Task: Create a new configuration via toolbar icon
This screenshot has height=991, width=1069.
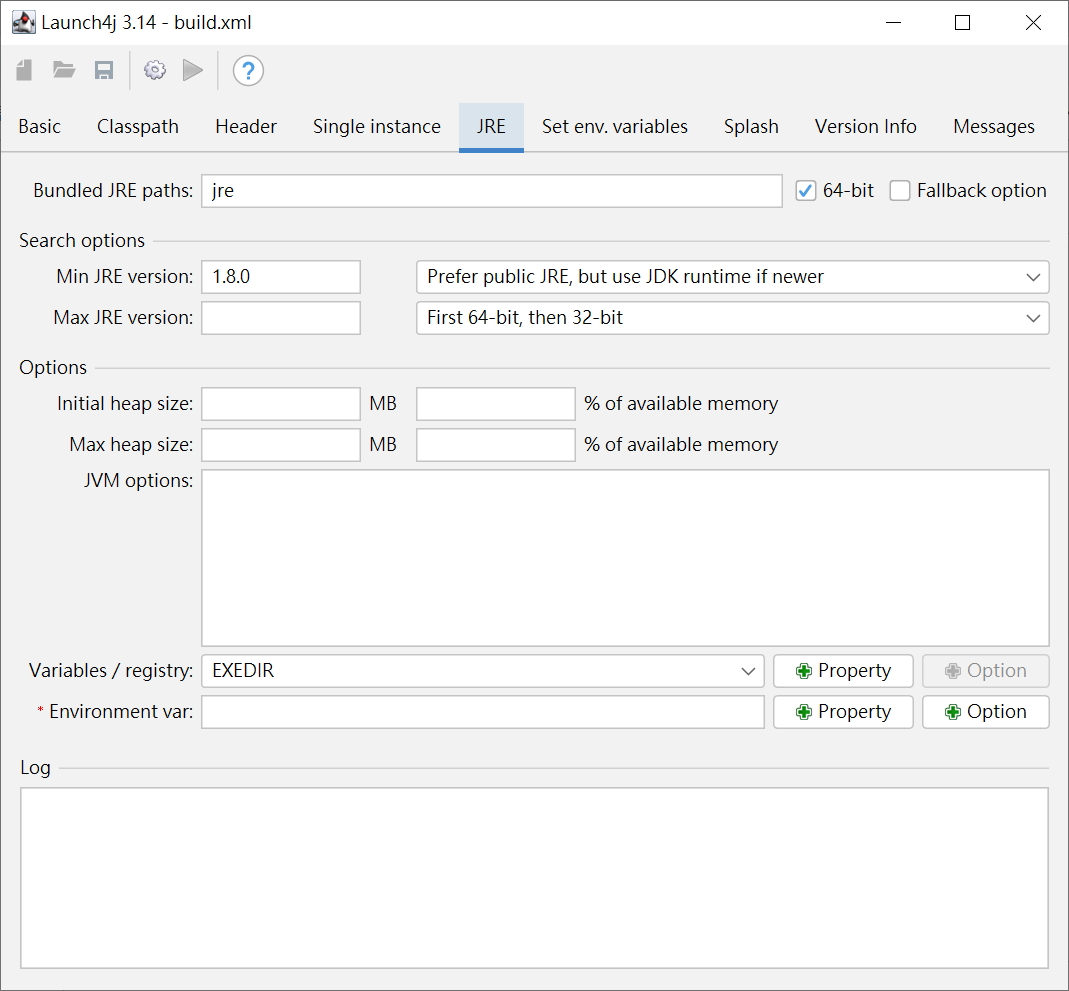Action: pos(25,70)
